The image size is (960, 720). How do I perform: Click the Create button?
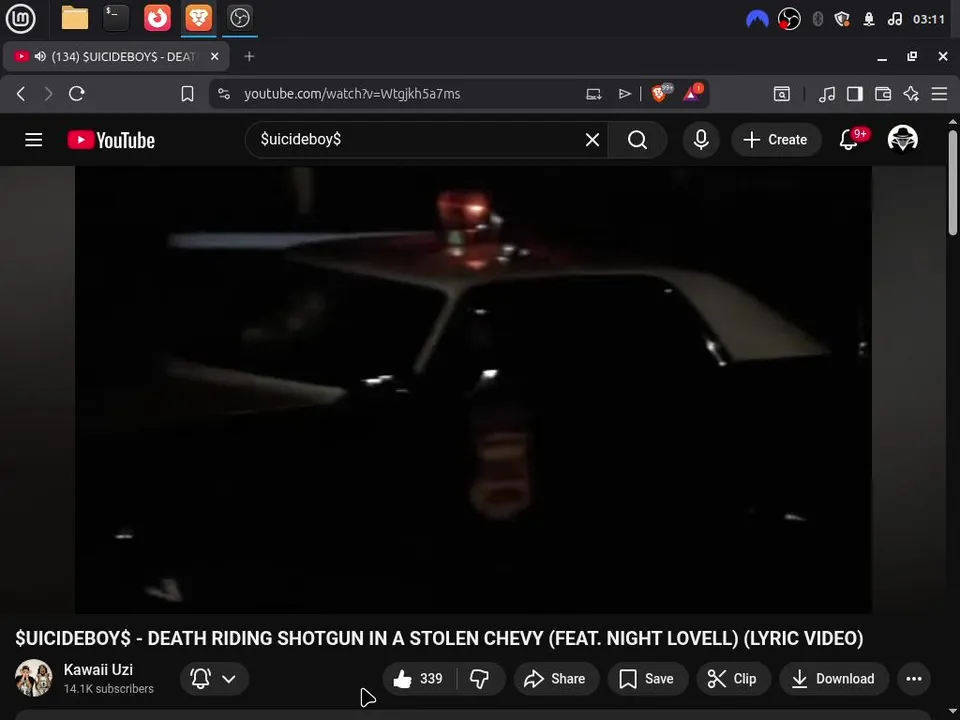coord(776,140)
